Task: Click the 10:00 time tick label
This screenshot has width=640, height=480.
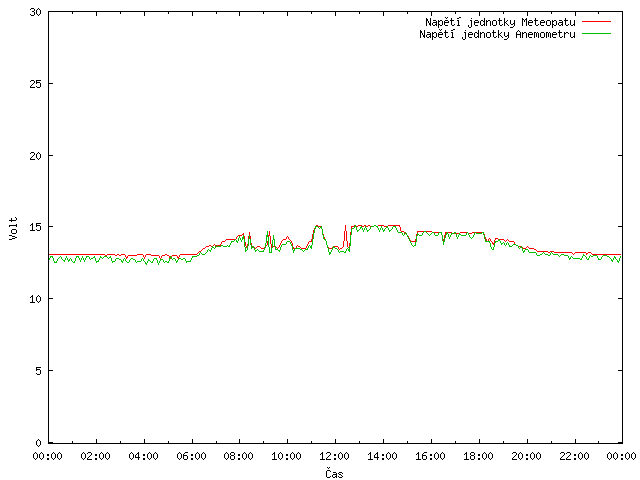Action: click(287, 456)
